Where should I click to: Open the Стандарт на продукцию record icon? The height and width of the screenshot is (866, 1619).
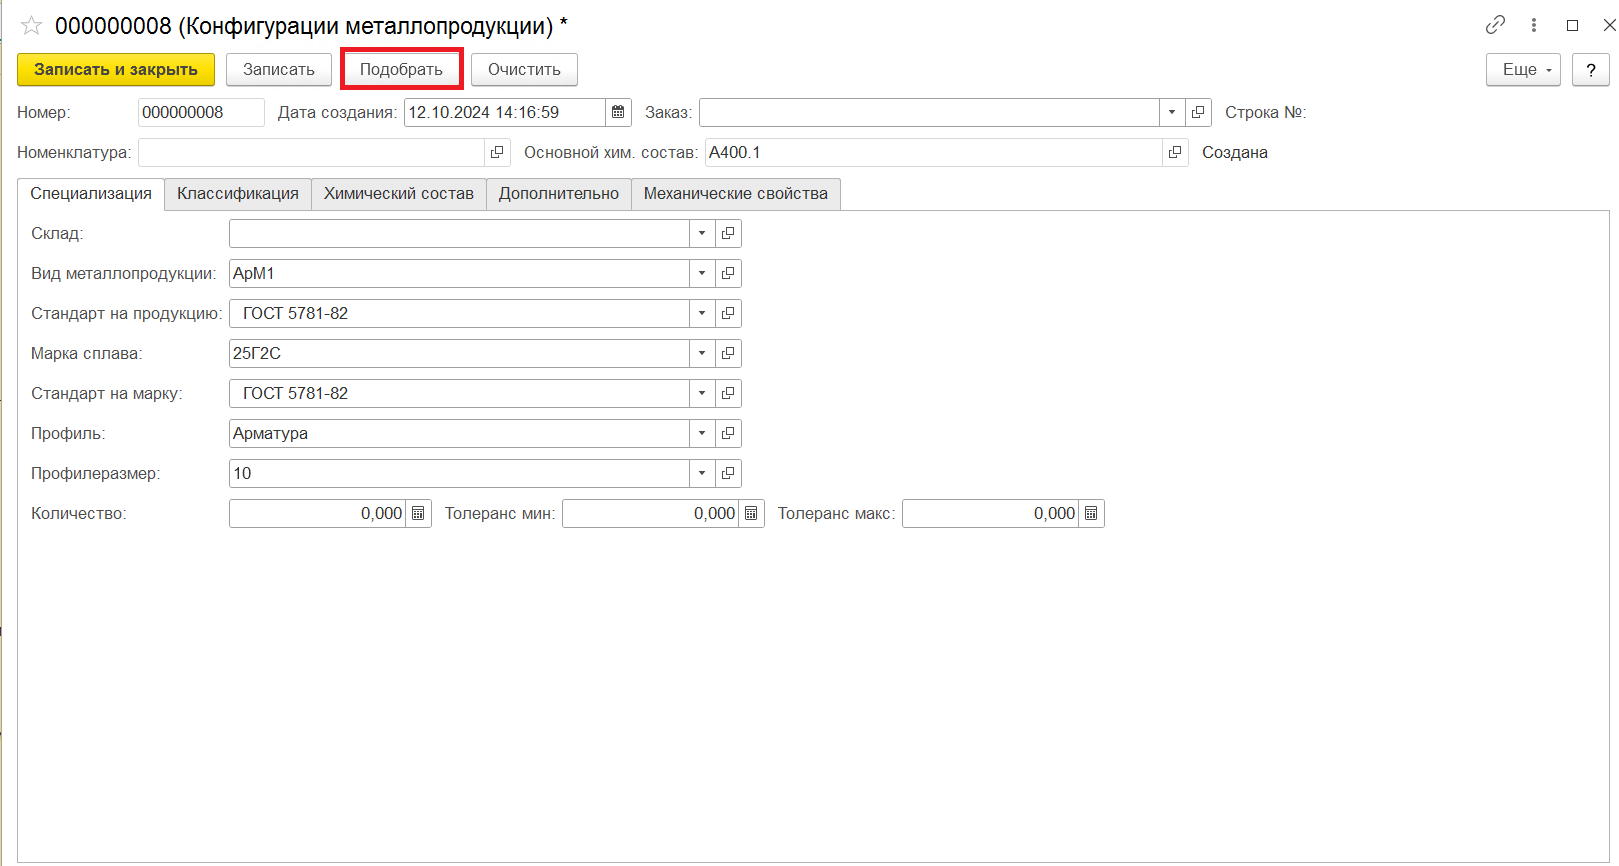(728, 313)
